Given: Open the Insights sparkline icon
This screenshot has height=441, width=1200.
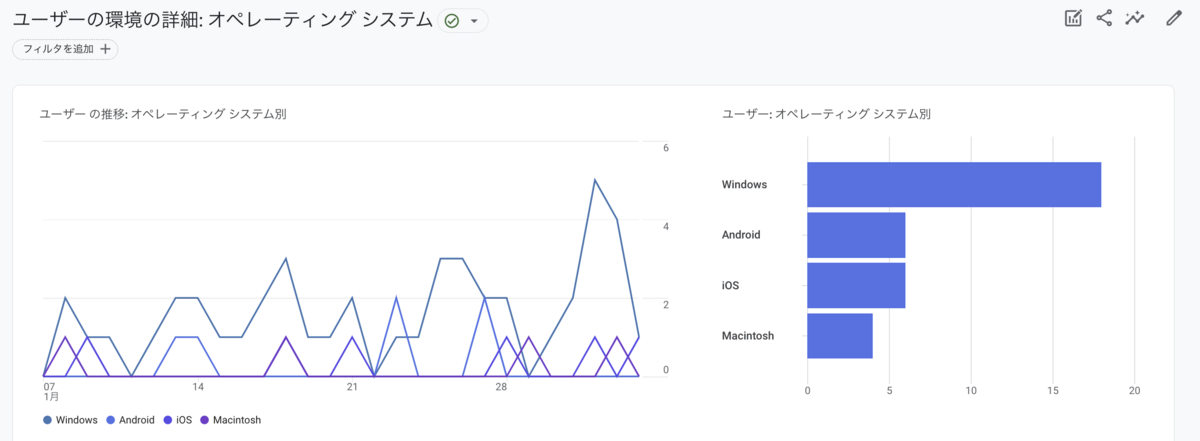Looking at the screenshot, I should (1134, 18).
